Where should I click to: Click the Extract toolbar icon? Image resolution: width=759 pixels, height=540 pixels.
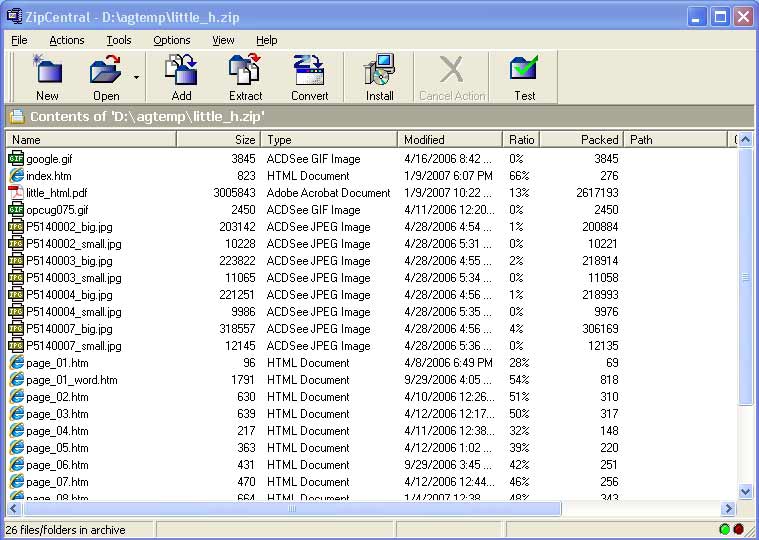pyautogui.click(x=245, y=72)
